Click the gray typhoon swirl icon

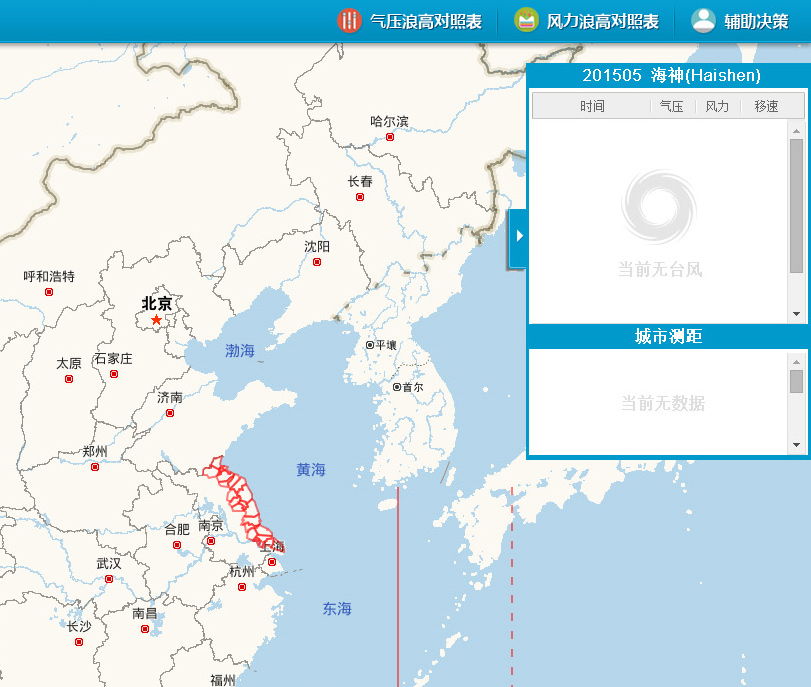659,208
